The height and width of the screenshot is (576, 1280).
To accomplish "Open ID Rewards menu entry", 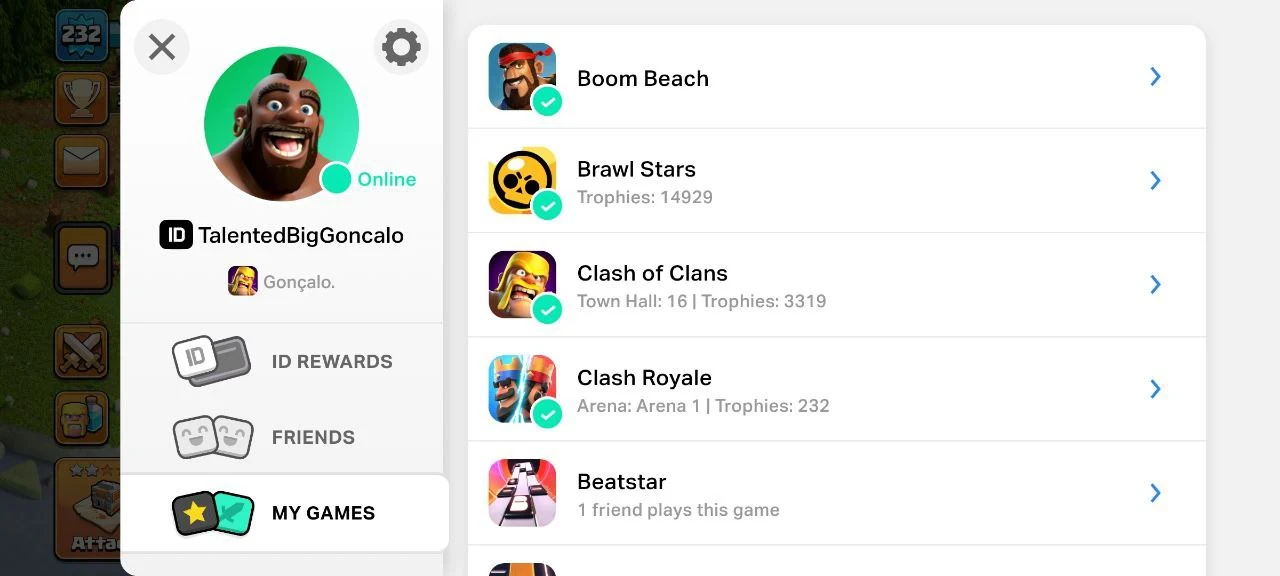I will click(332, 361).
